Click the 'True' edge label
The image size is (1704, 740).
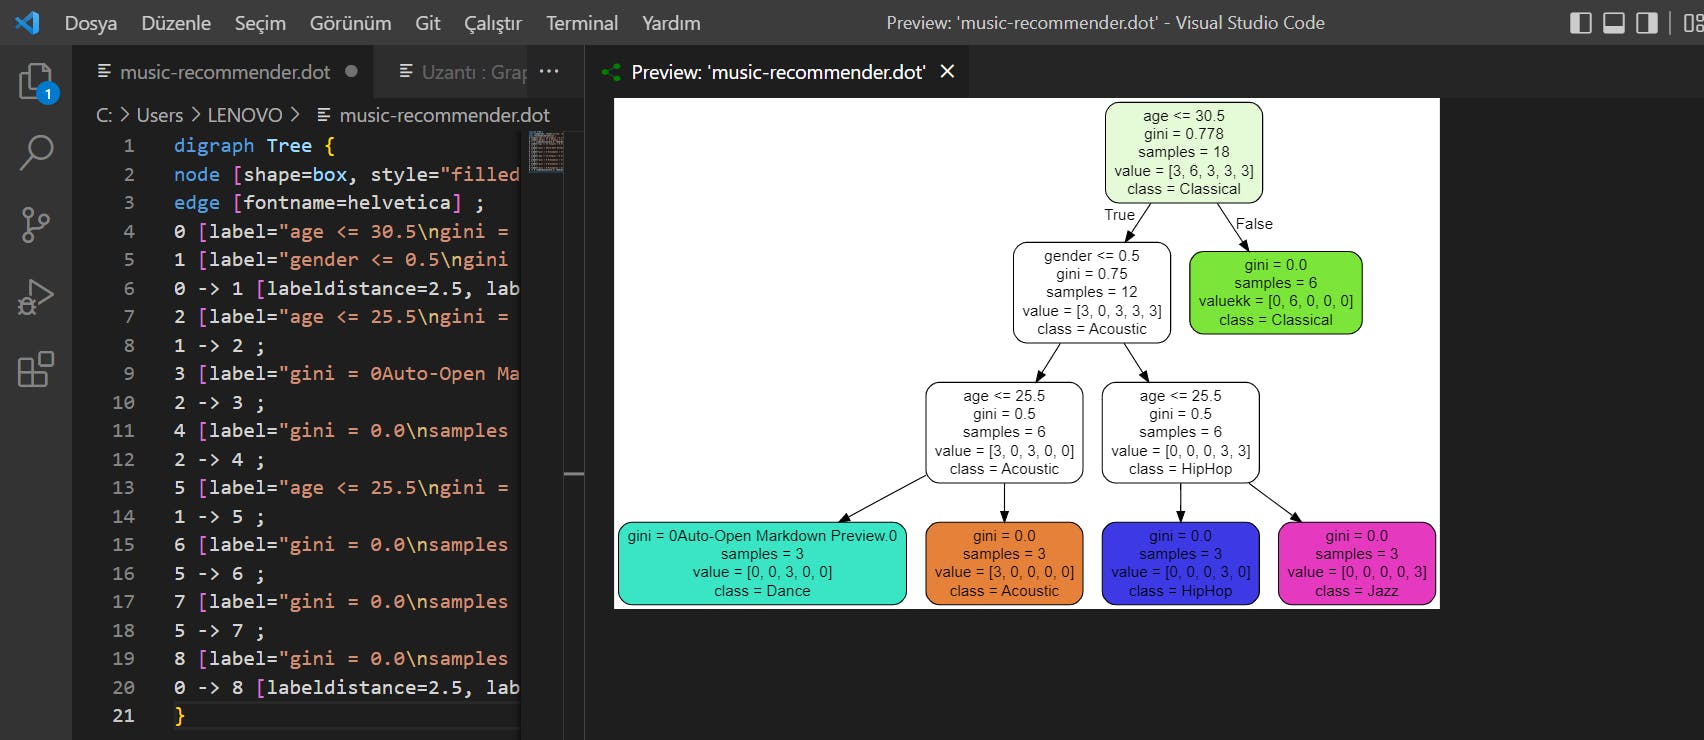1119,215
